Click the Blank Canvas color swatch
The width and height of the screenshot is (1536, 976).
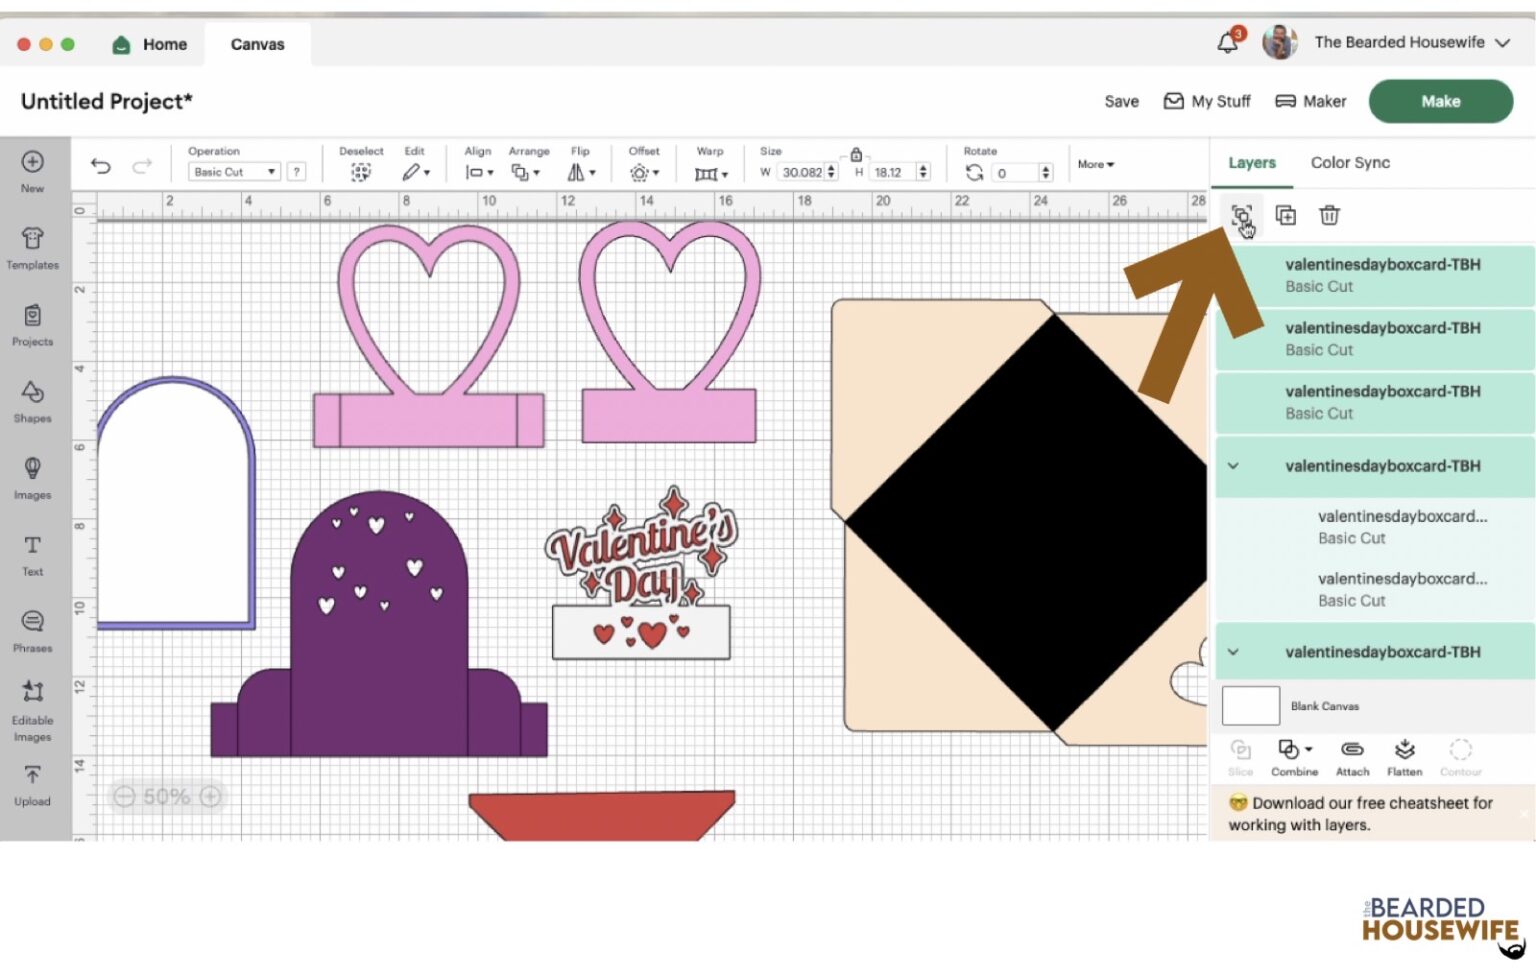[1250, 705]
